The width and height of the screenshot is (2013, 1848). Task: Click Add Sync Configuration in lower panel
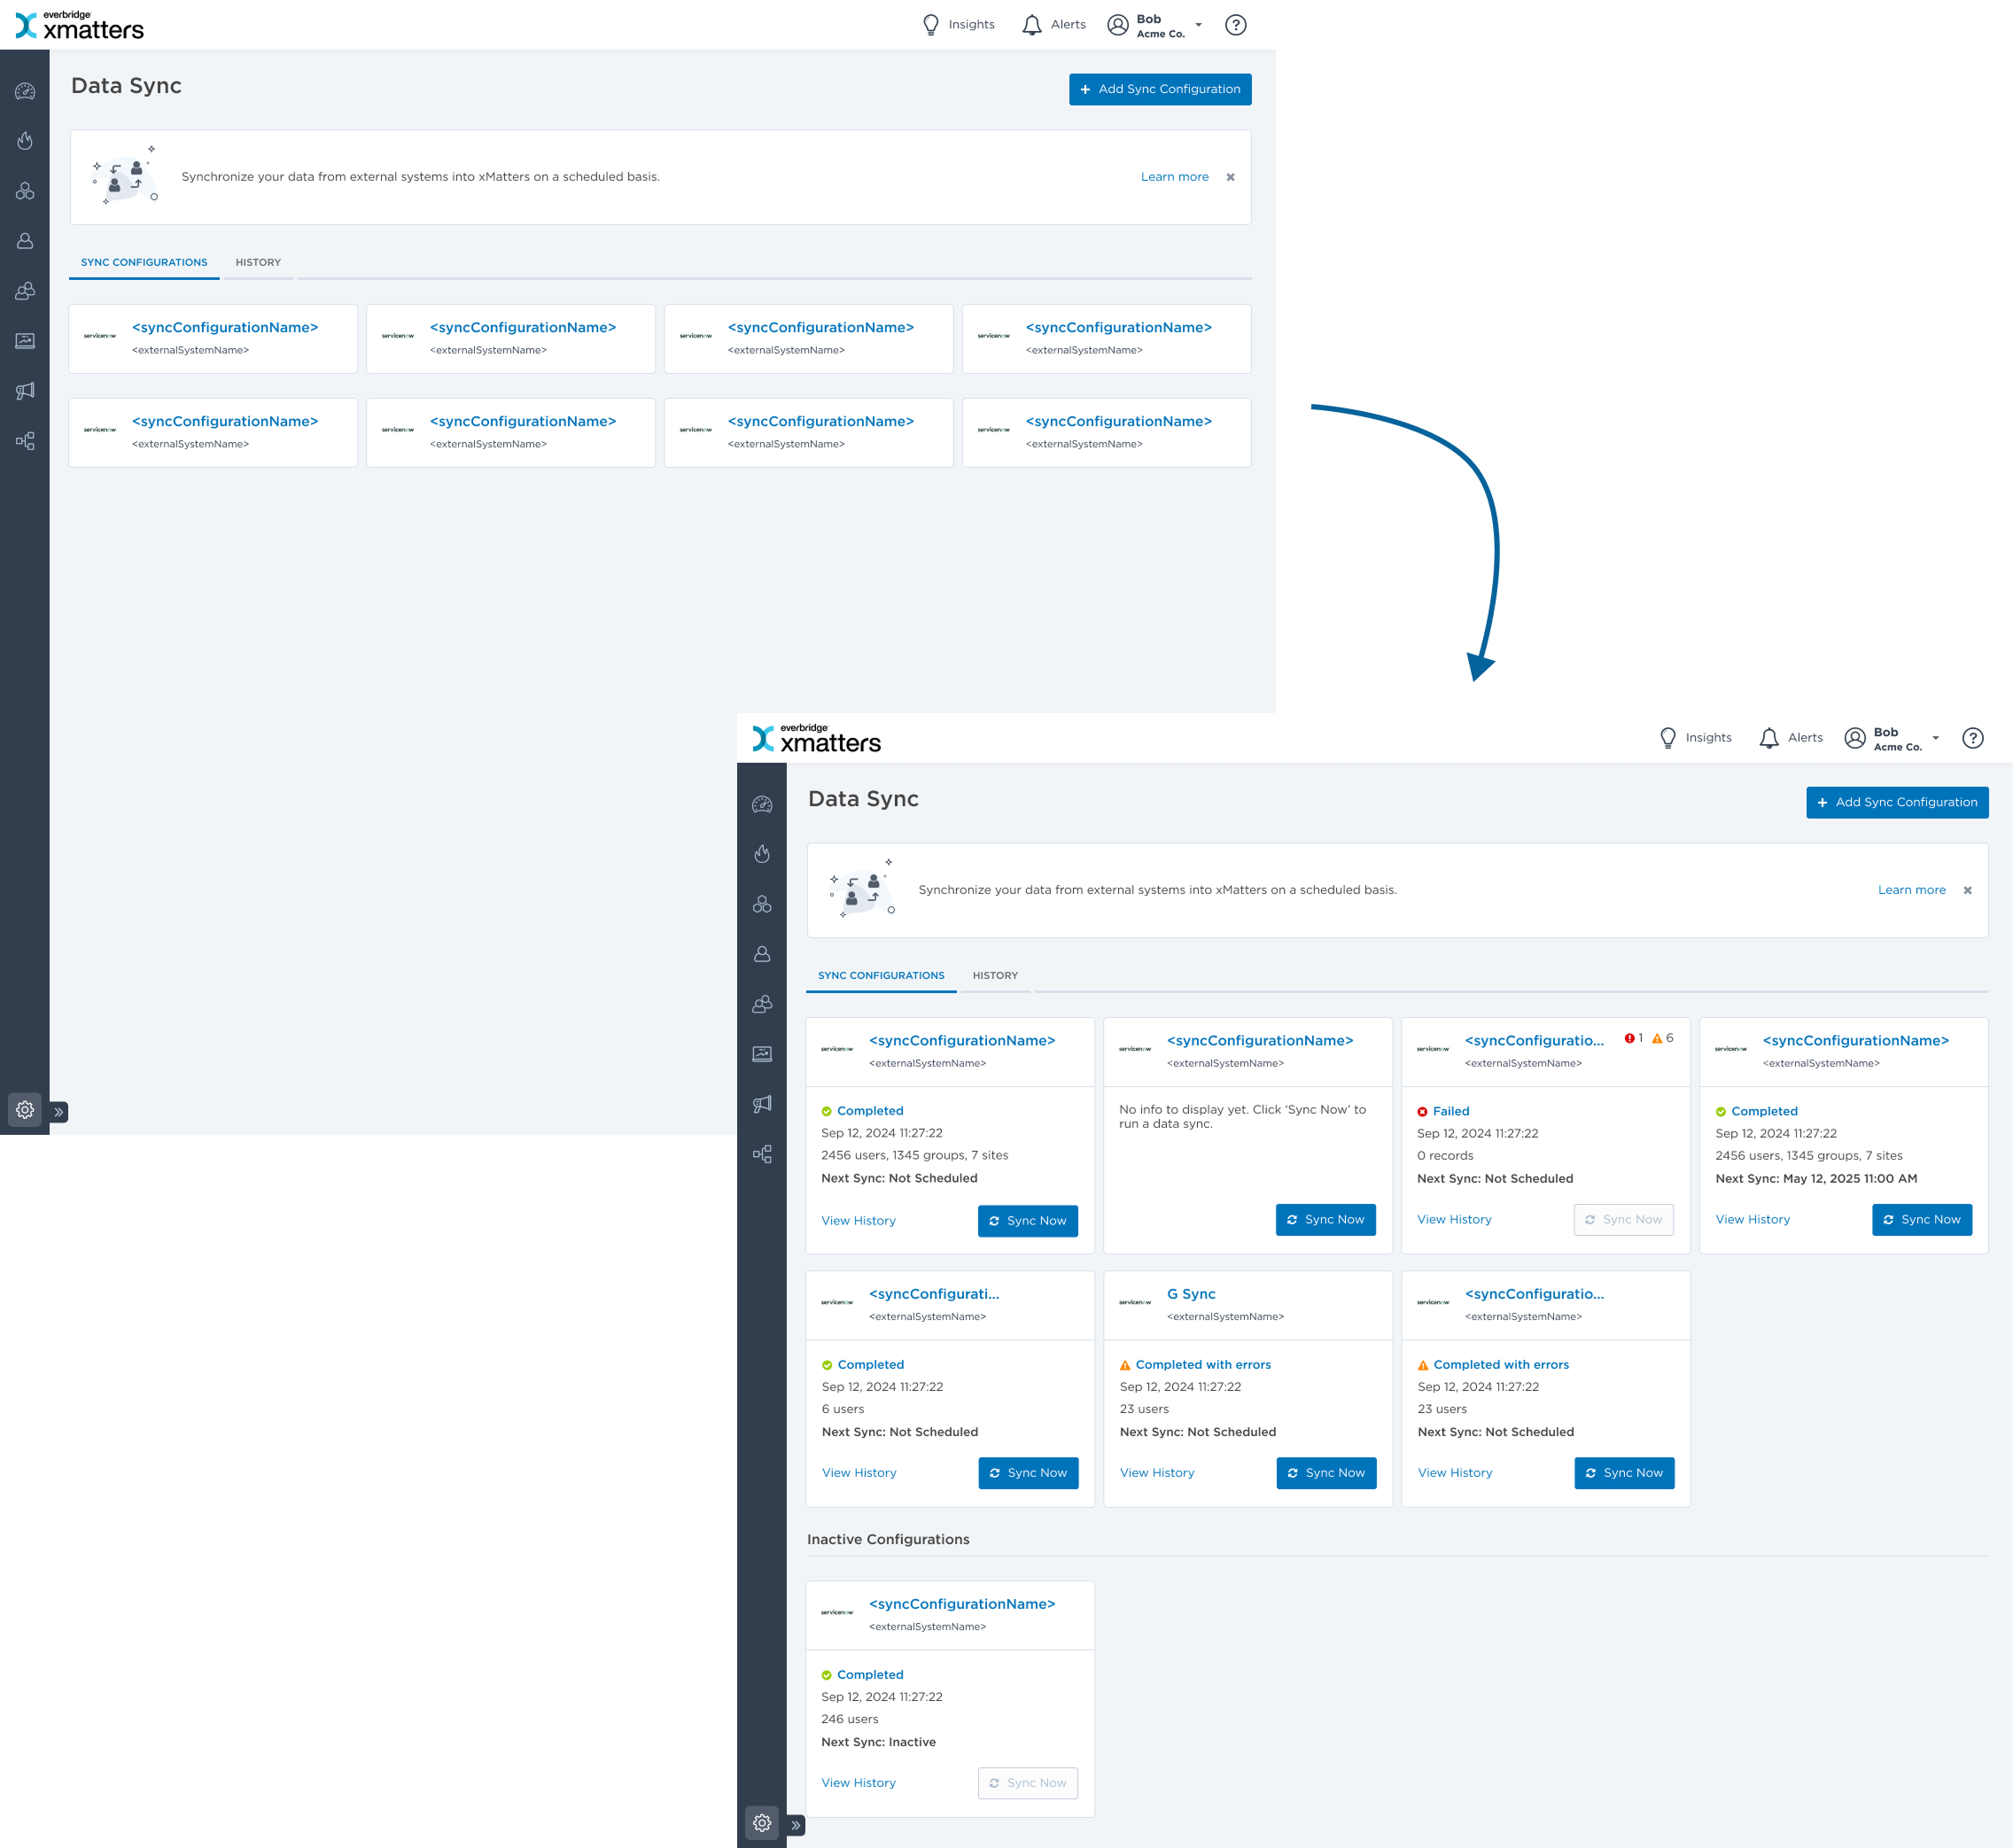(x=1896, y=802)
